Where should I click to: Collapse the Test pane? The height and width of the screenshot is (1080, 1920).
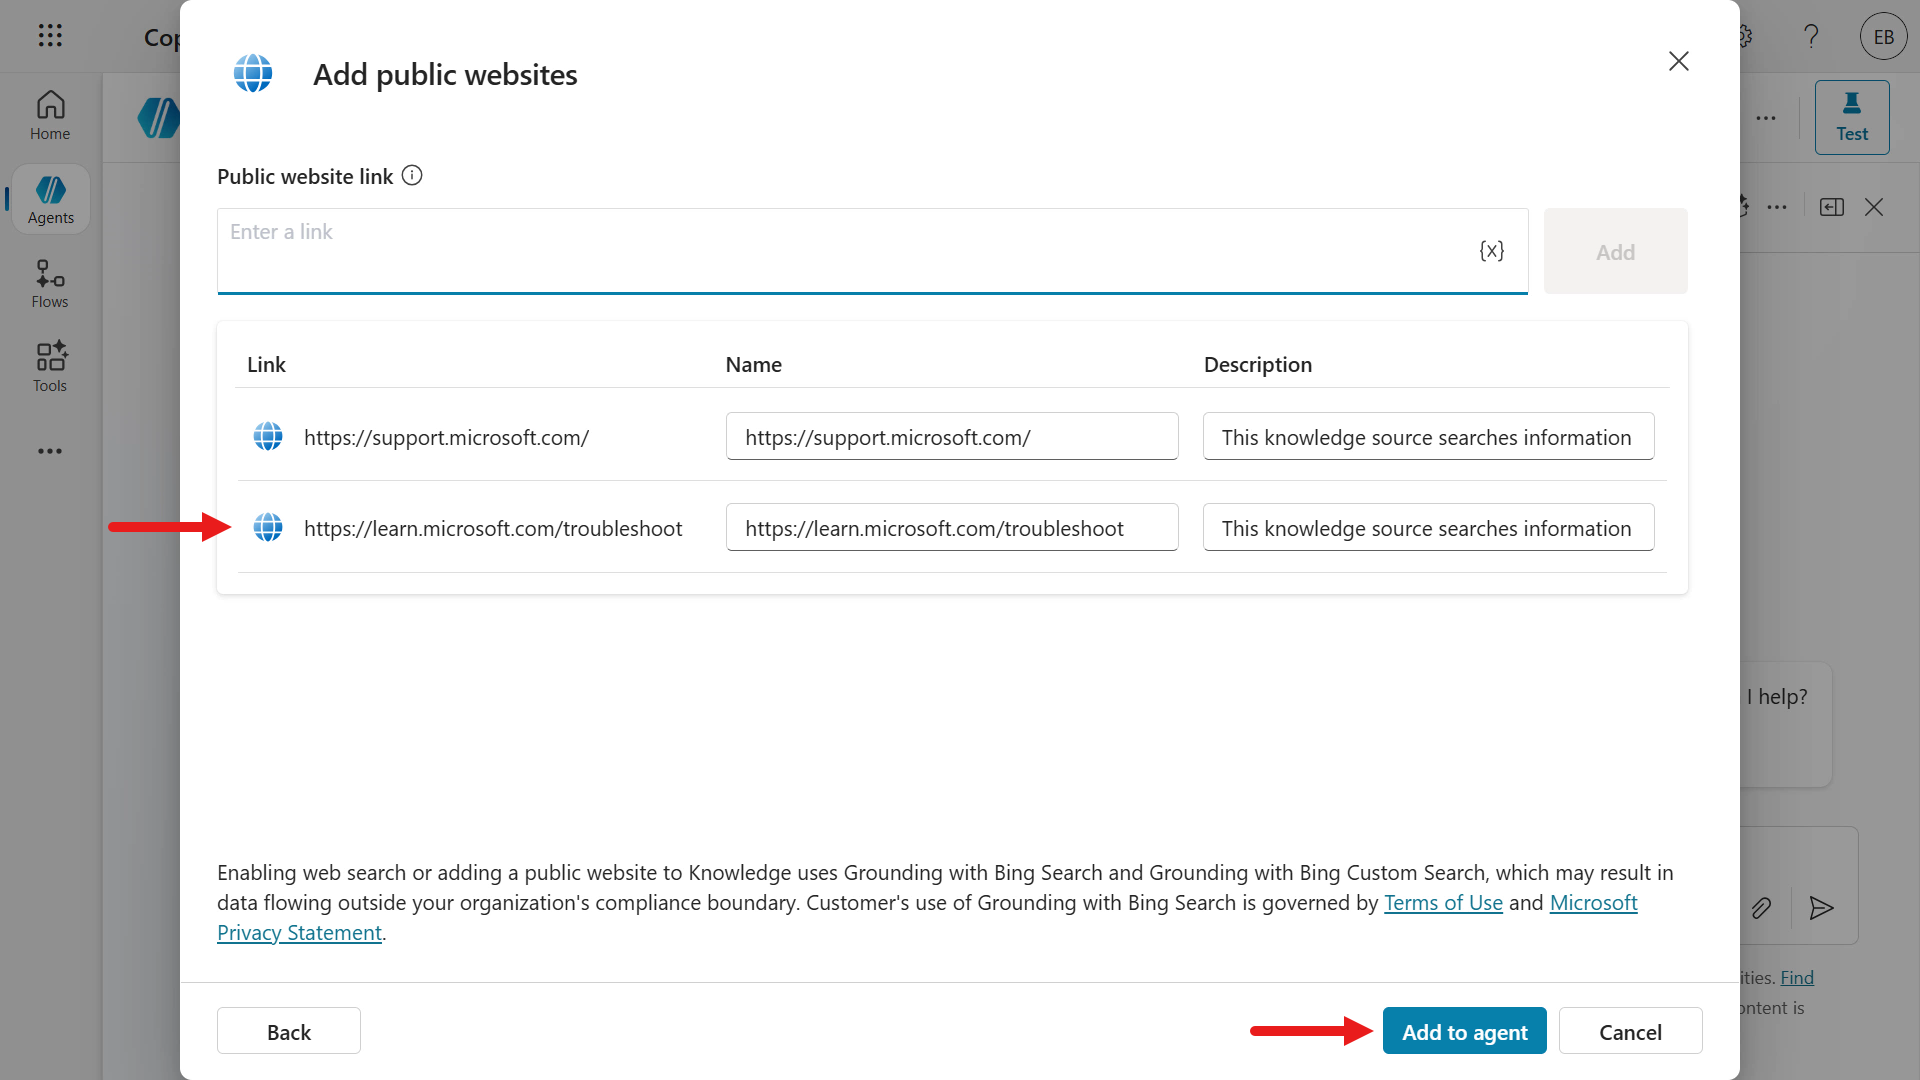point(1831,207)
